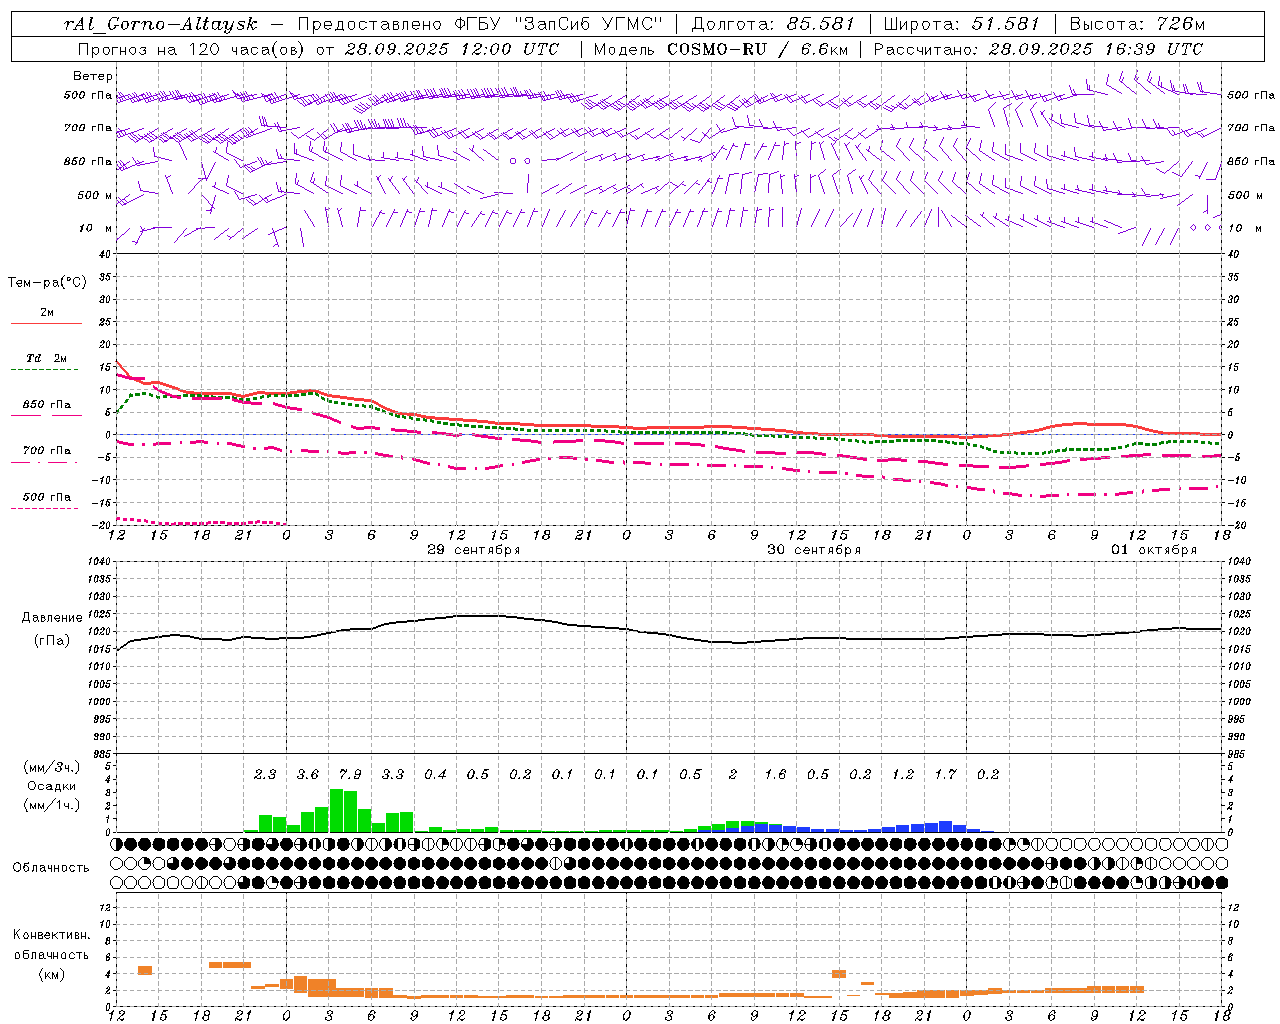Viewport: 1280px width, 1024px height.
Task: Click the Давление pressure label
Action: pos(52,618)
